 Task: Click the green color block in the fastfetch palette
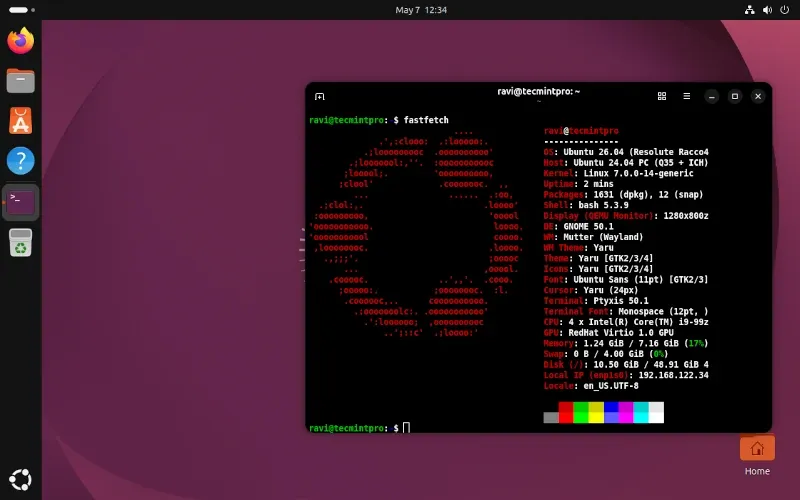[x=581, y=412]
